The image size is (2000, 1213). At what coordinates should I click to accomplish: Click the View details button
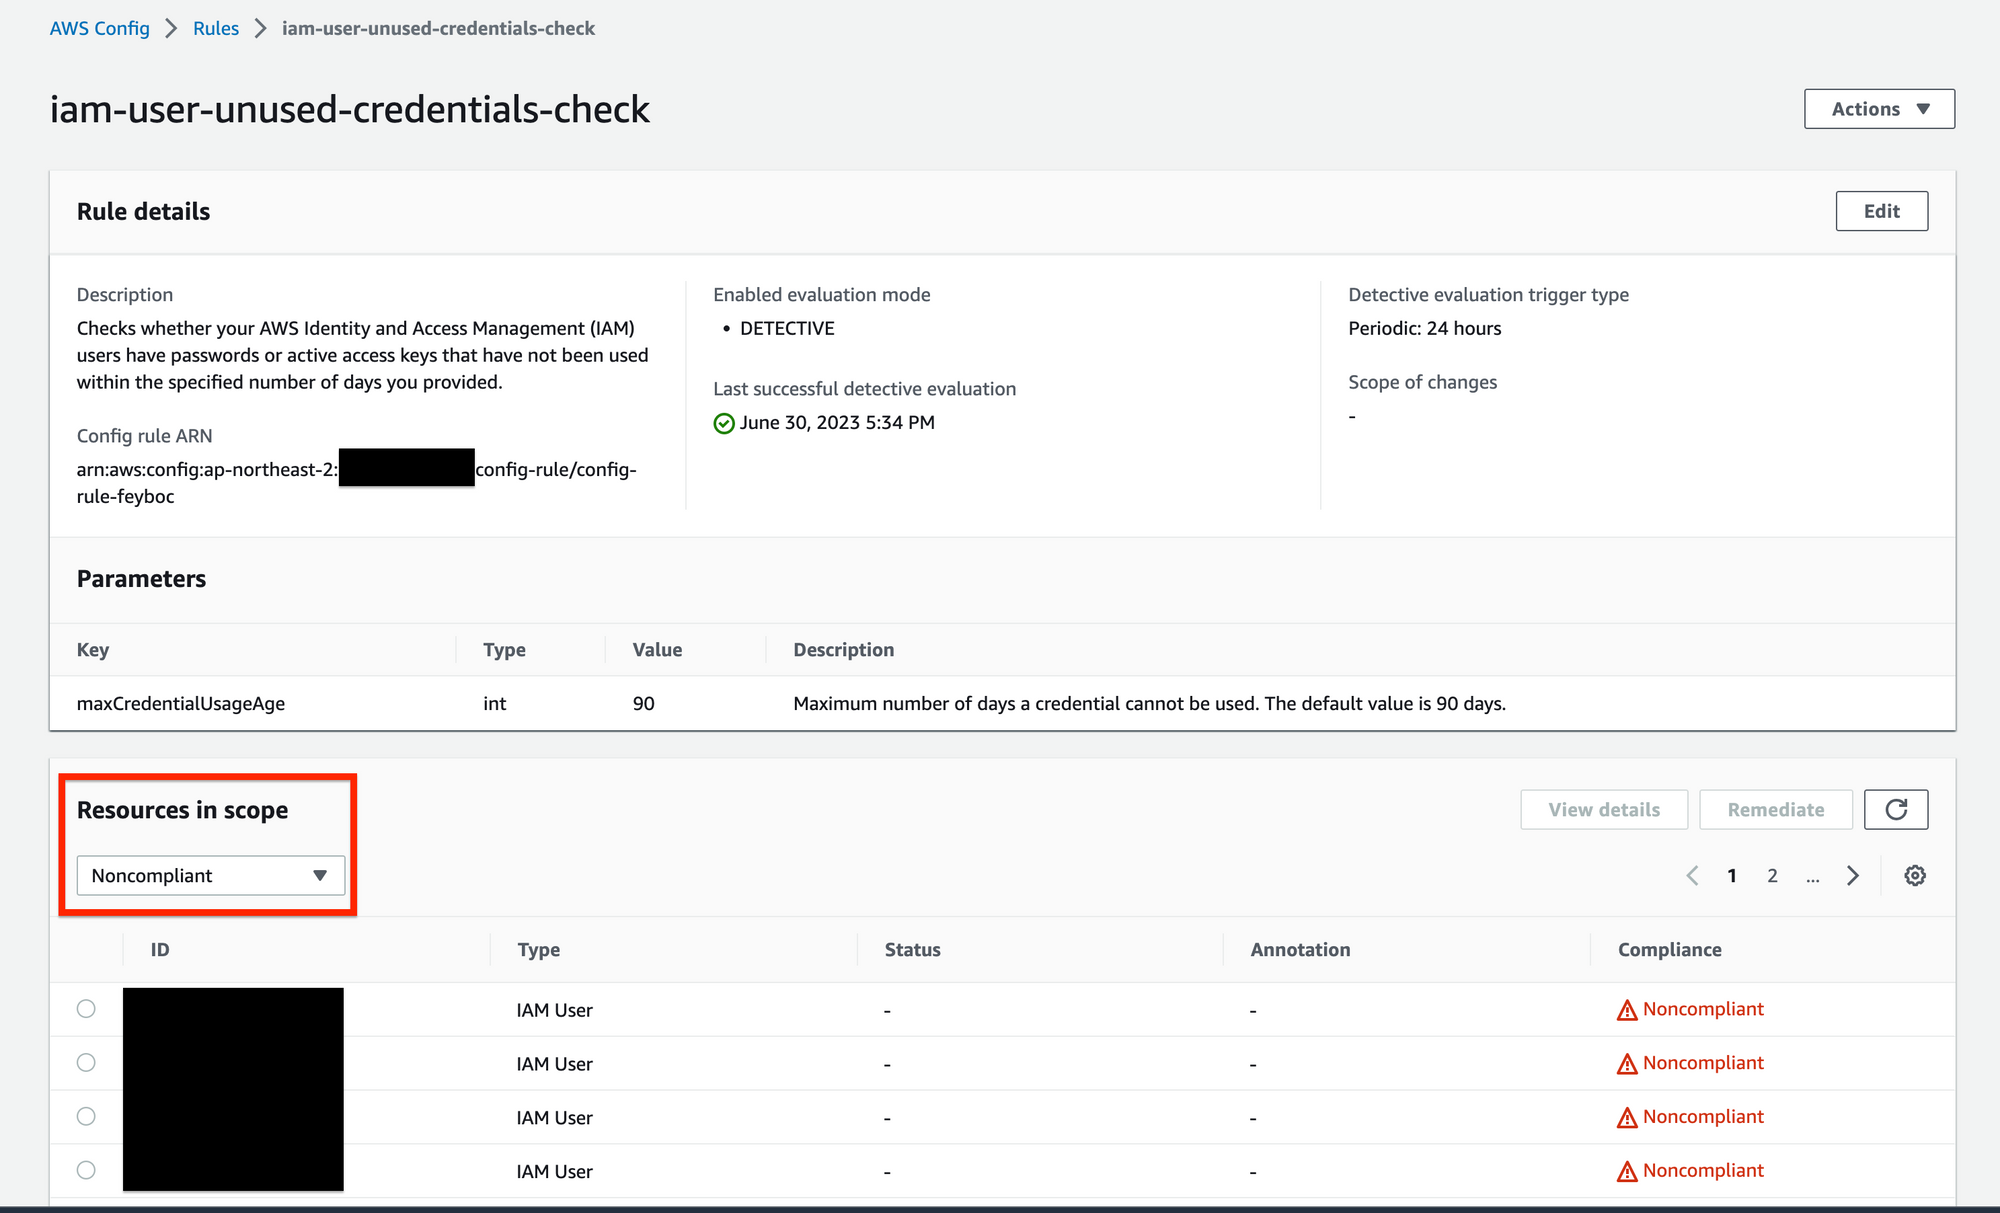(x=1604, y=810)
